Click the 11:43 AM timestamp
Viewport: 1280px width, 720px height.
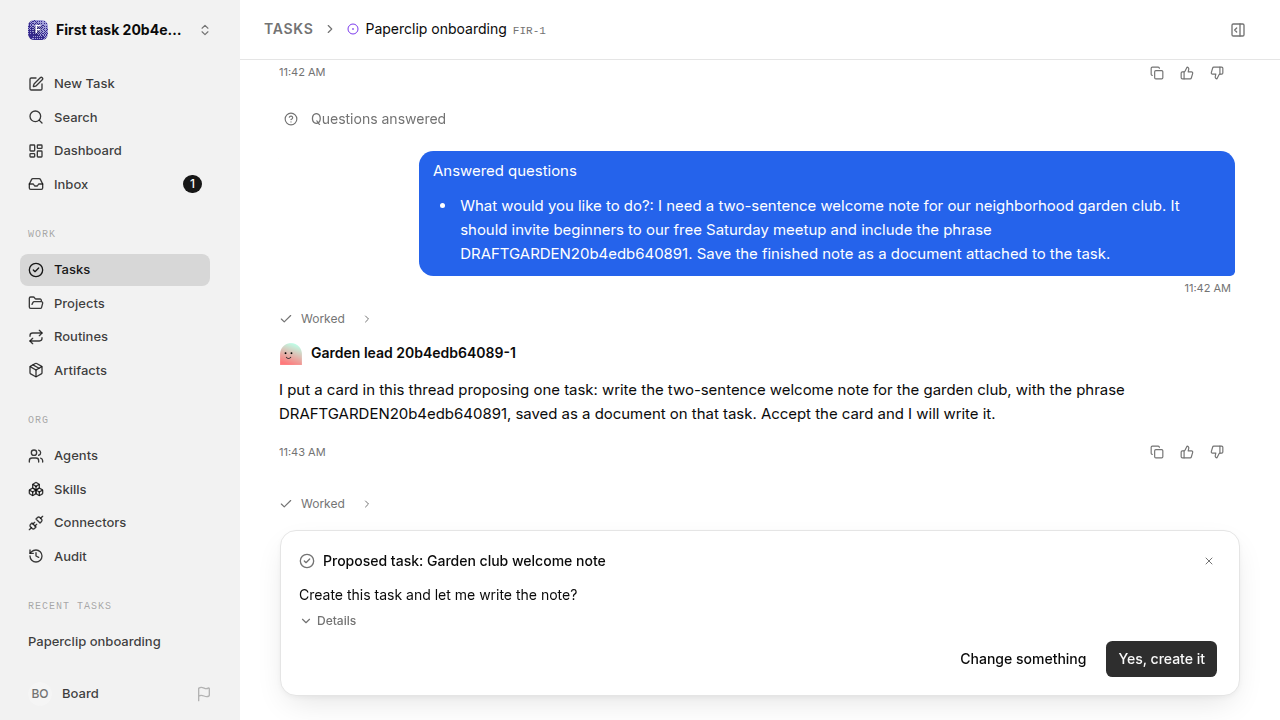click(302, 452)
